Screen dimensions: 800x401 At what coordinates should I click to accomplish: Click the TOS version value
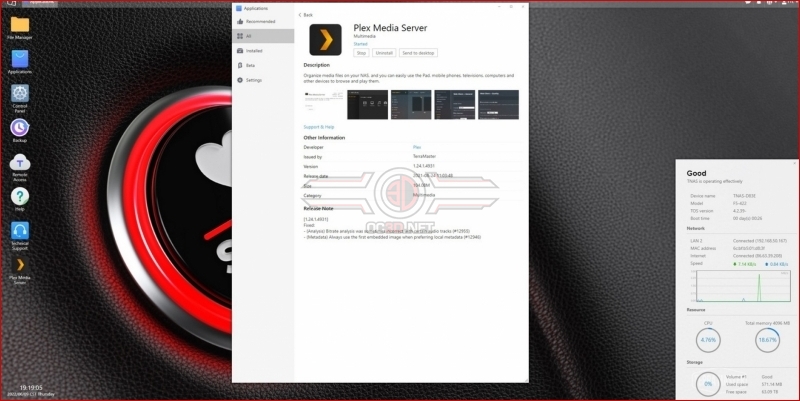pyautogui.click(x=740, y=211)
